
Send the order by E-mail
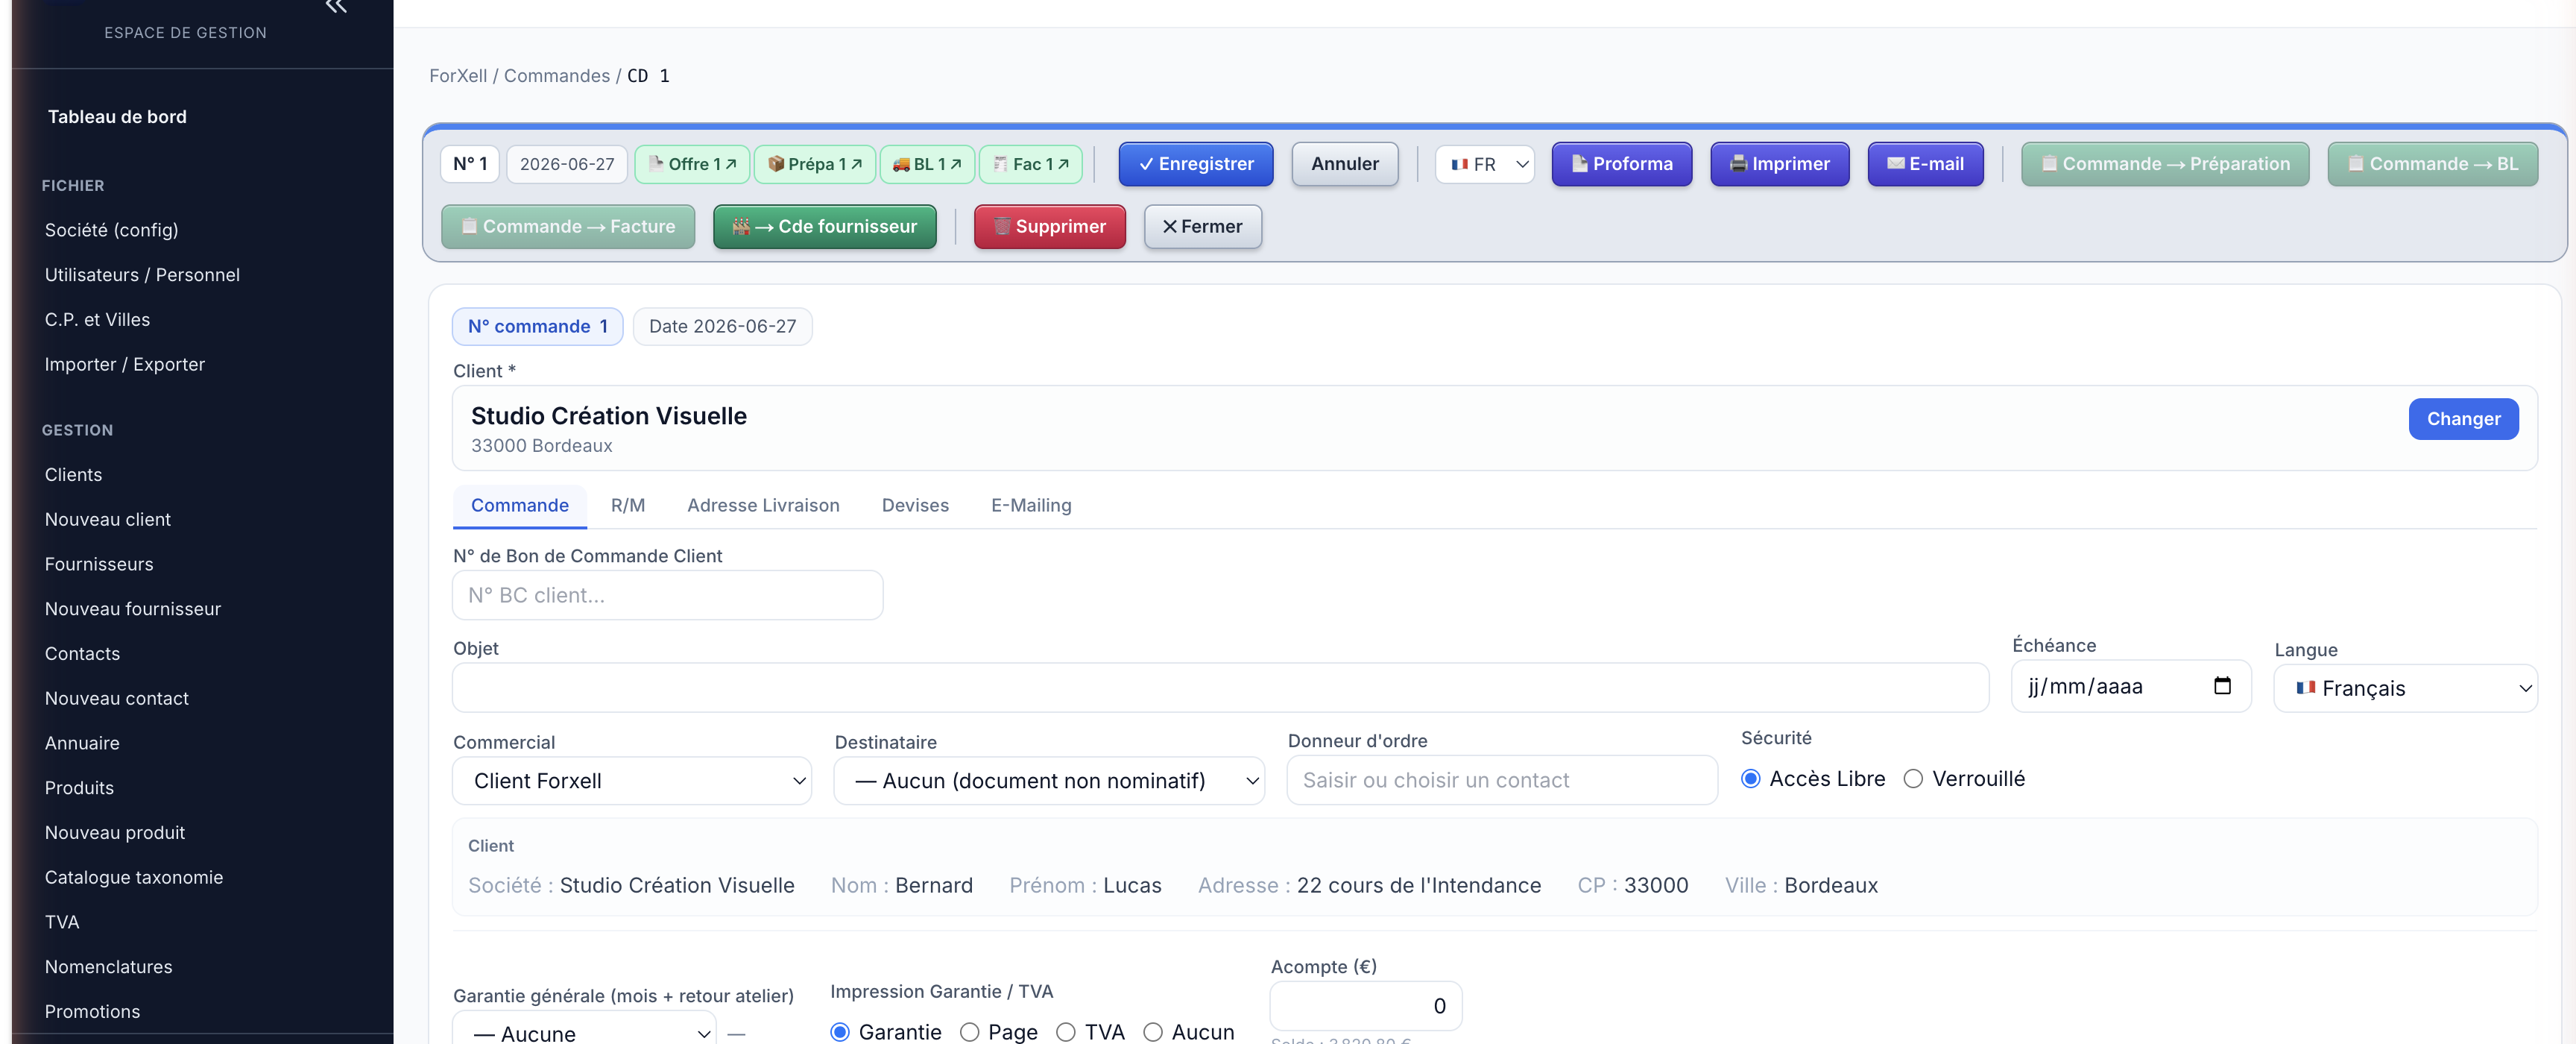click(x=1925, y=164)
